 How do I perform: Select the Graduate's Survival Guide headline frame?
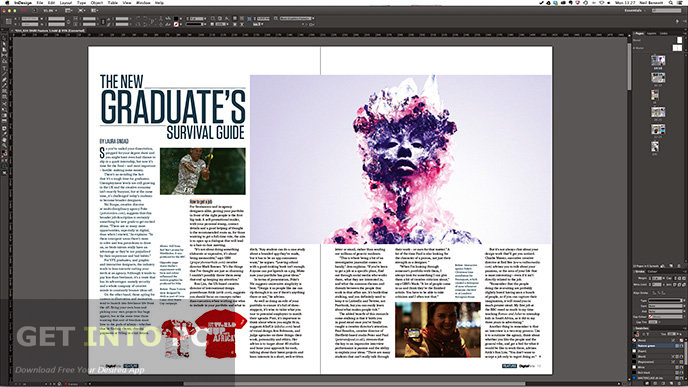(173, 107)
